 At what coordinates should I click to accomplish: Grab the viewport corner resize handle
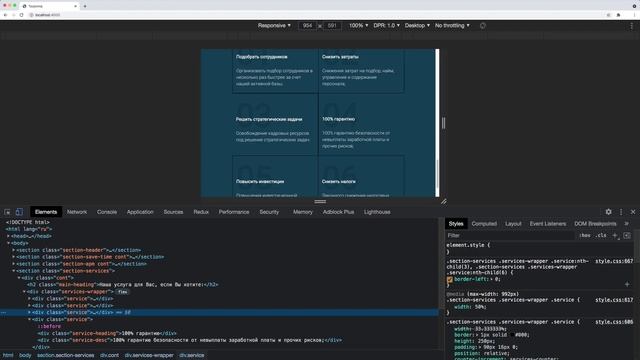tap(444, 201)
